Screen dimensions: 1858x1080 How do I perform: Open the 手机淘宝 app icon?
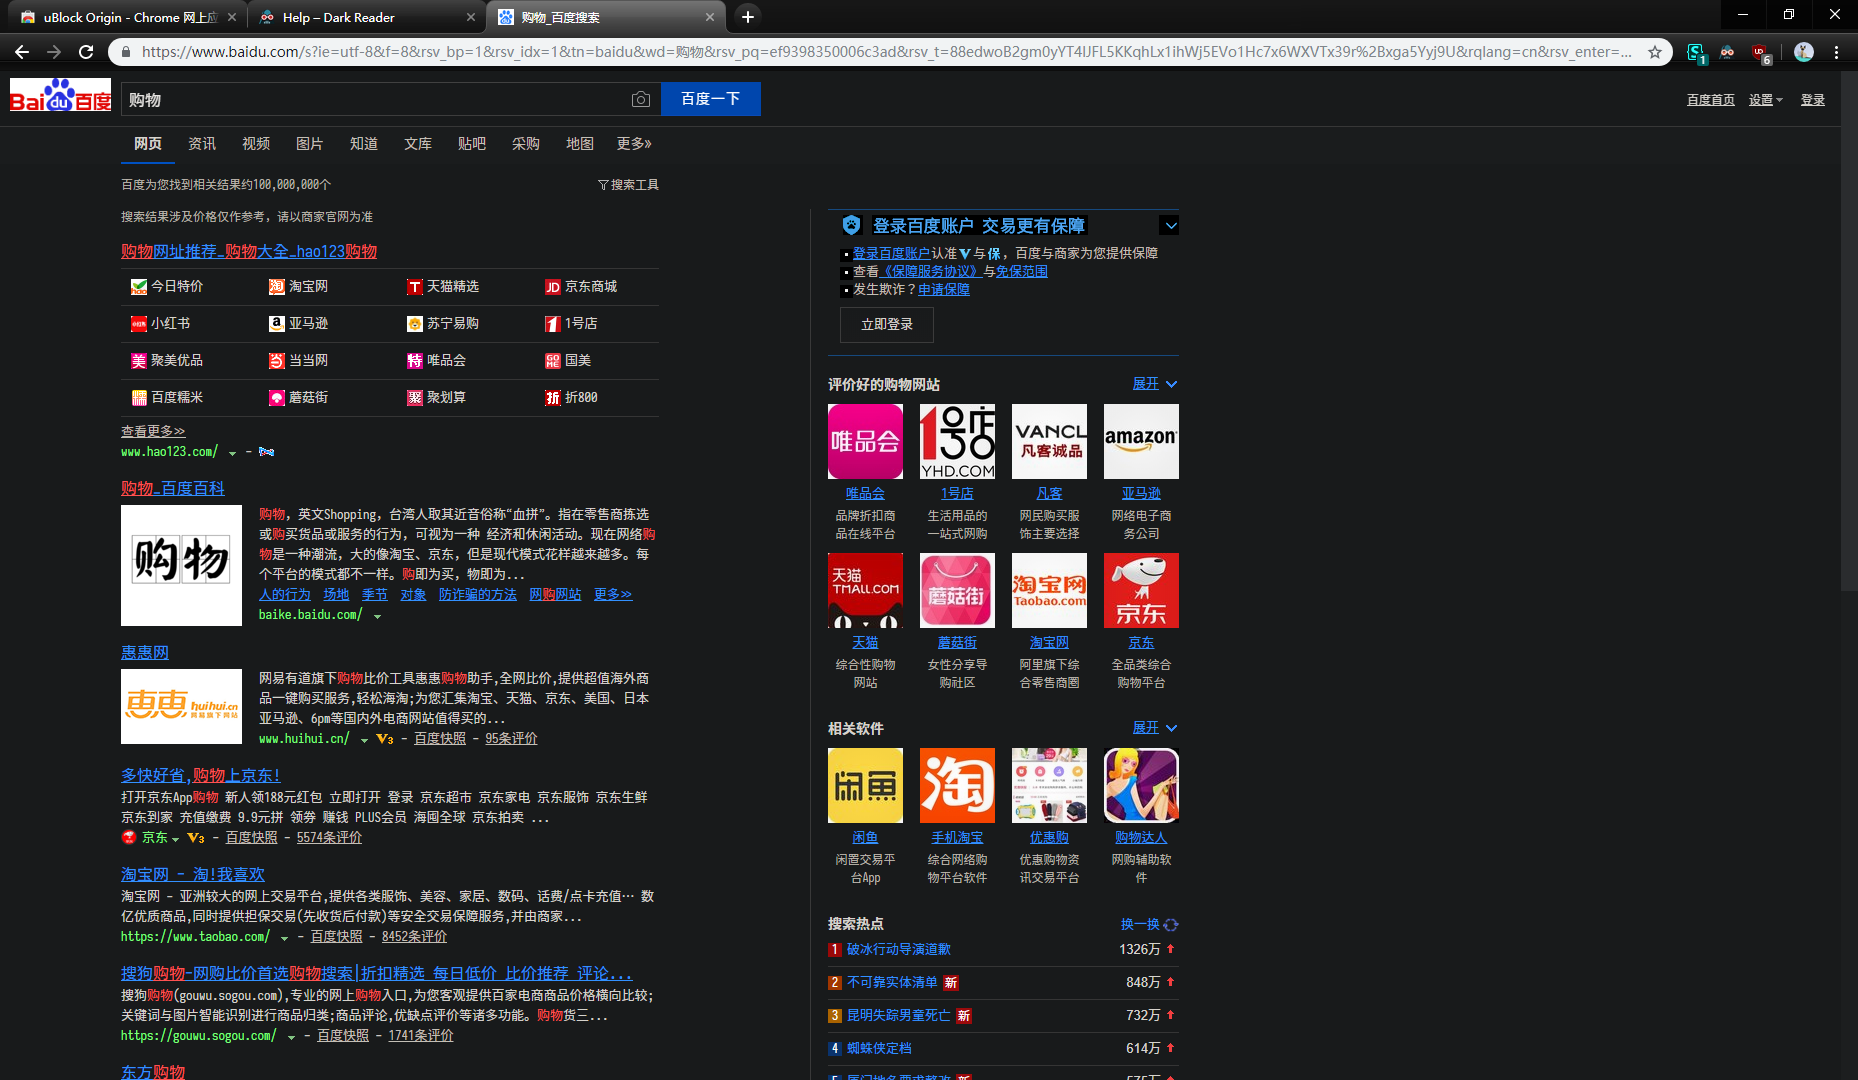[x=957, y=785]
